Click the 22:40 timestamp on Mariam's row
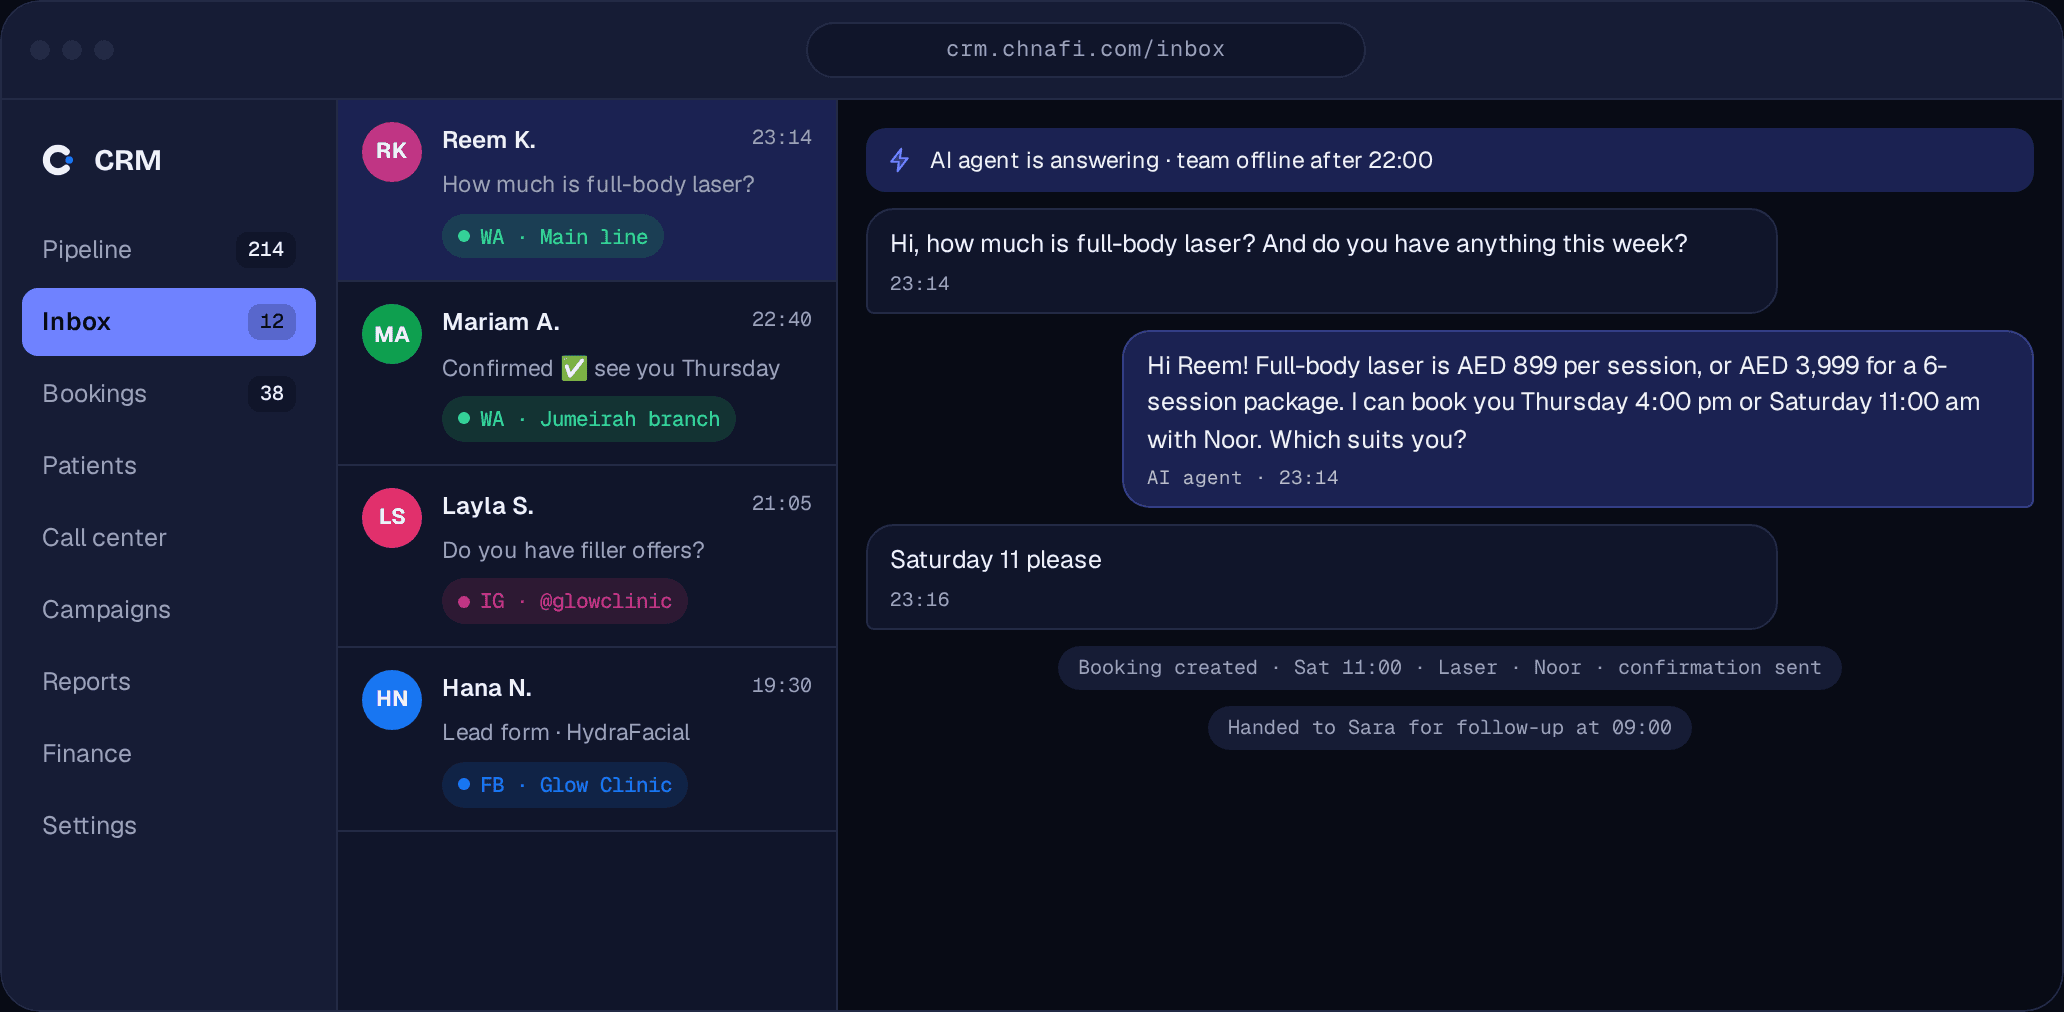This screenshot has width=2064, height=1012. coord(782,320)
